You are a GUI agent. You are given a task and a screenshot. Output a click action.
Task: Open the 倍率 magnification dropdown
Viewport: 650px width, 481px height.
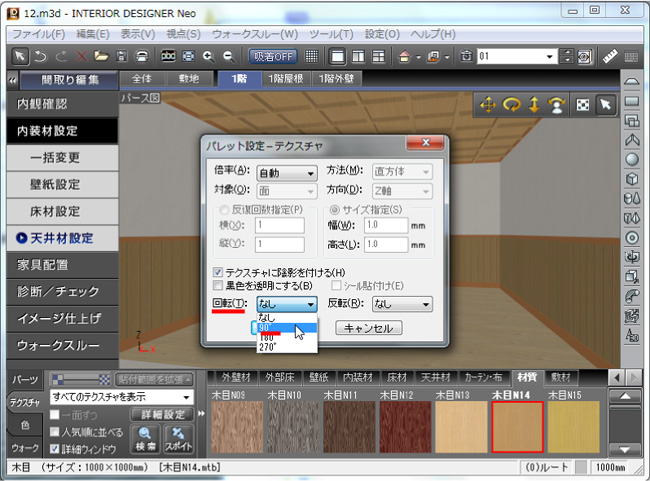(x=286, y=173)
